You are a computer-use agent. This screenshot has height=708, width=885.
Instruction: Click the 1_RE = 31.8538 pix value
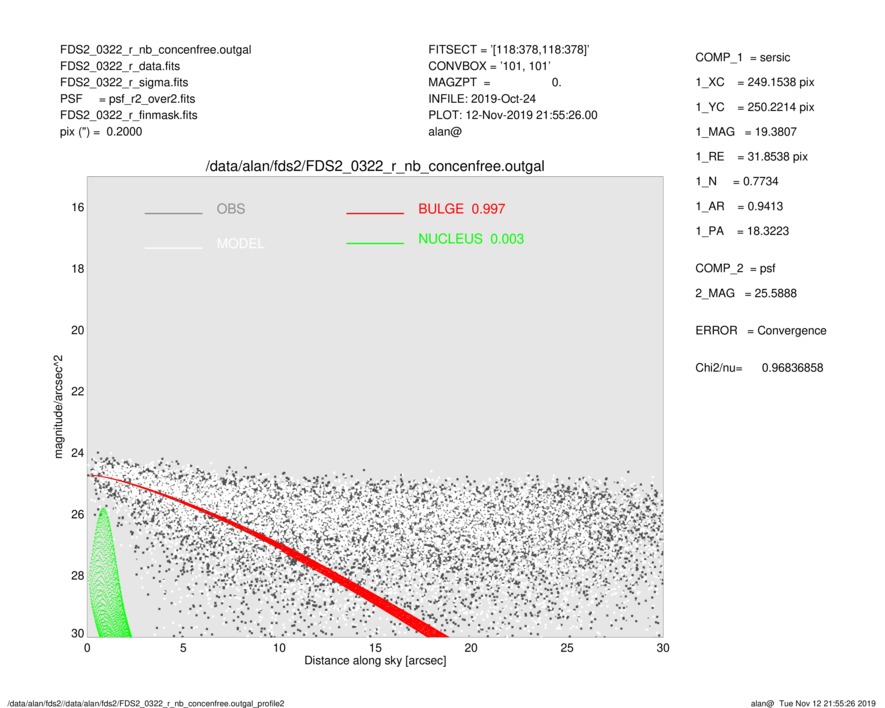pos(751,157)
